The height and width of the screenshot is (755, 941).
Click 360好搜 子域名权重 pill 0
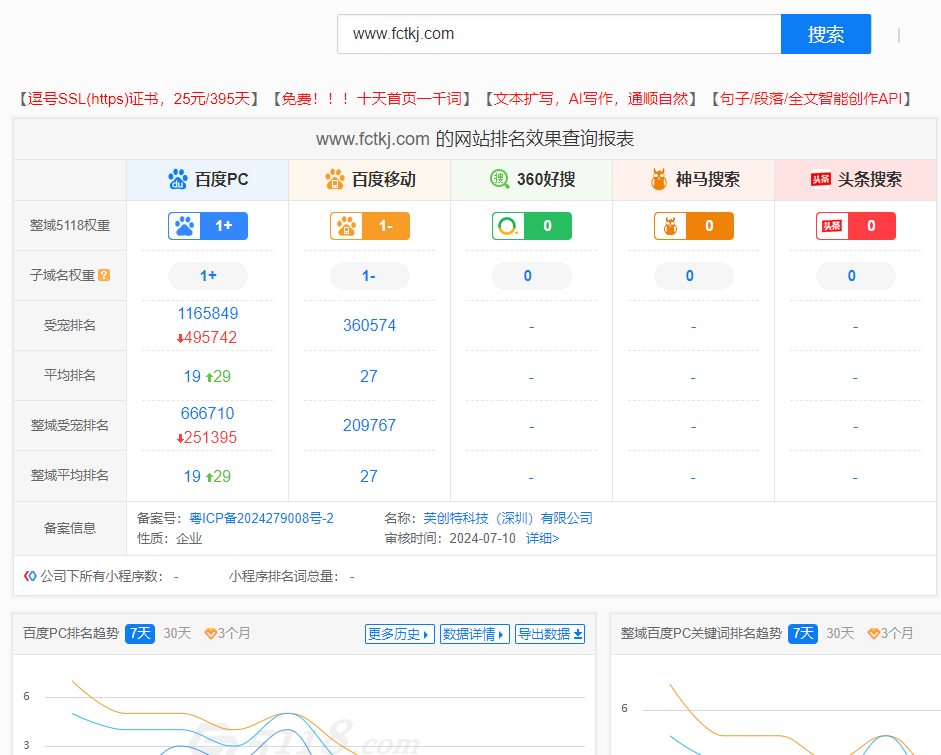point(532,276)
